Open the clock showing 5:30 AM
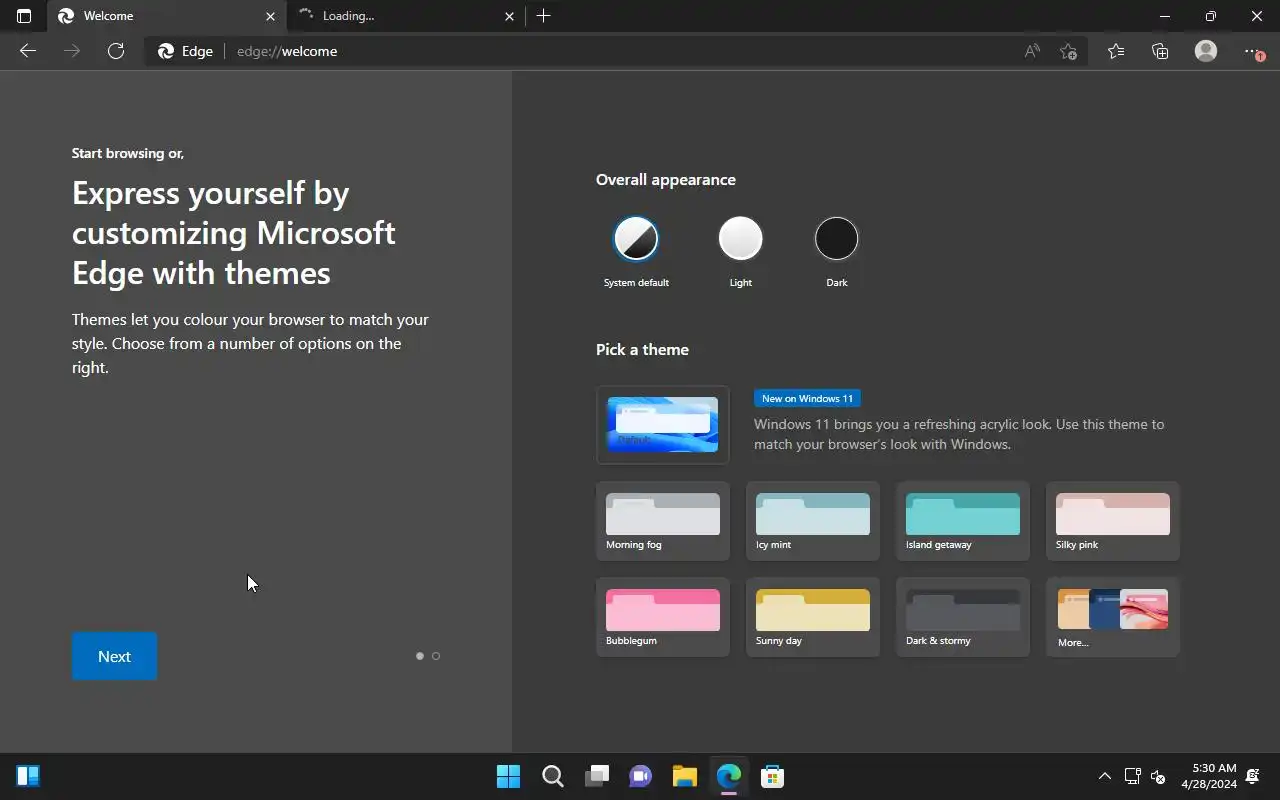 [x=1209, y=776]
